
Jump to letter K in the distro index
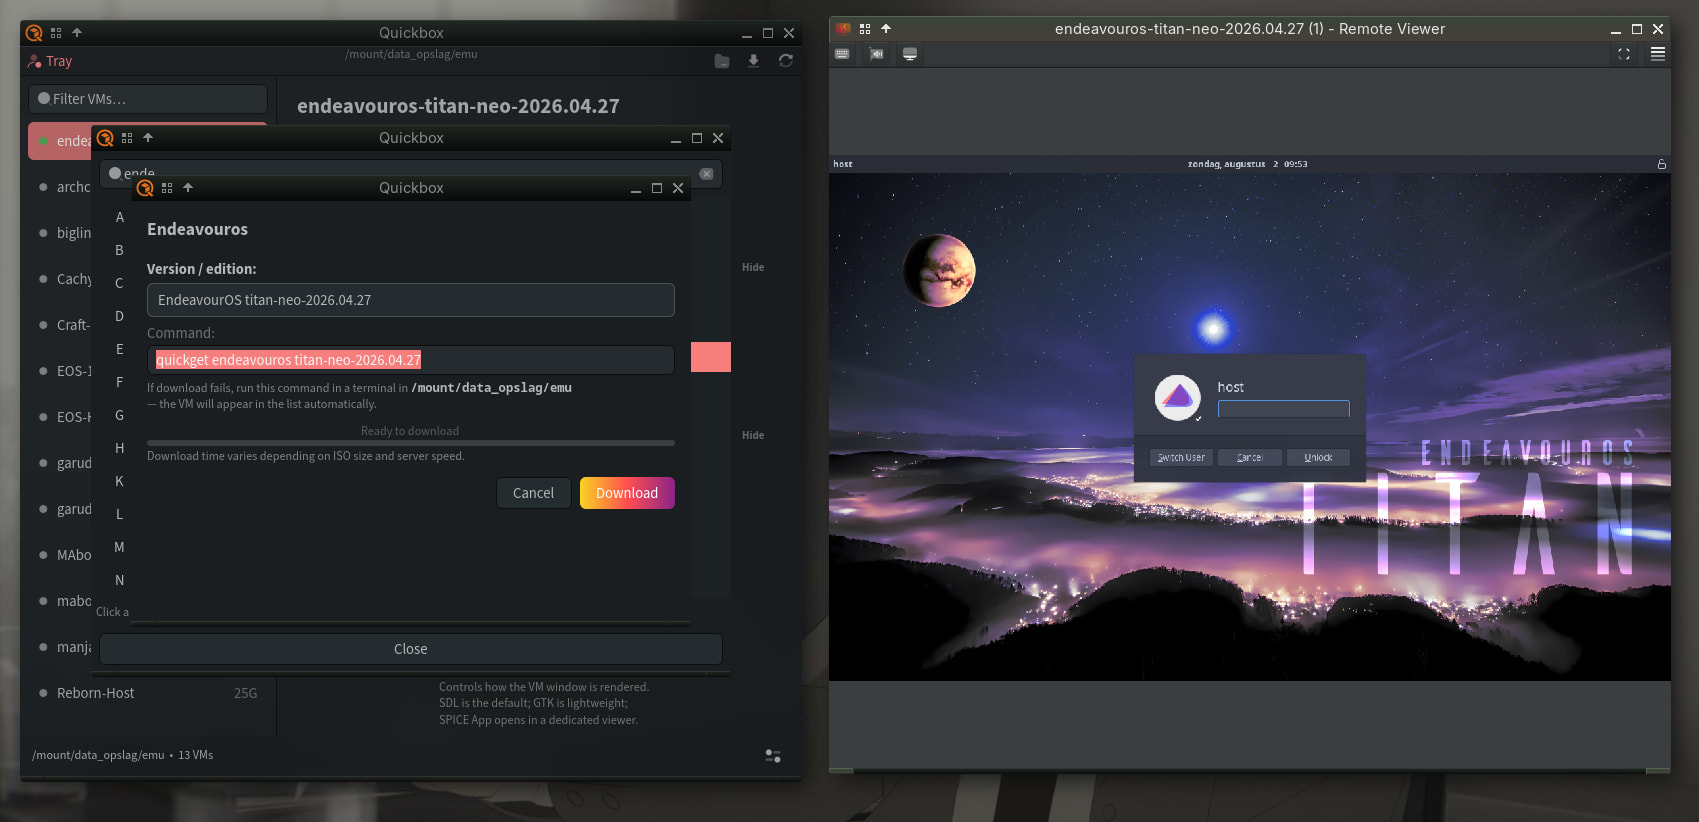coord(120,481)
